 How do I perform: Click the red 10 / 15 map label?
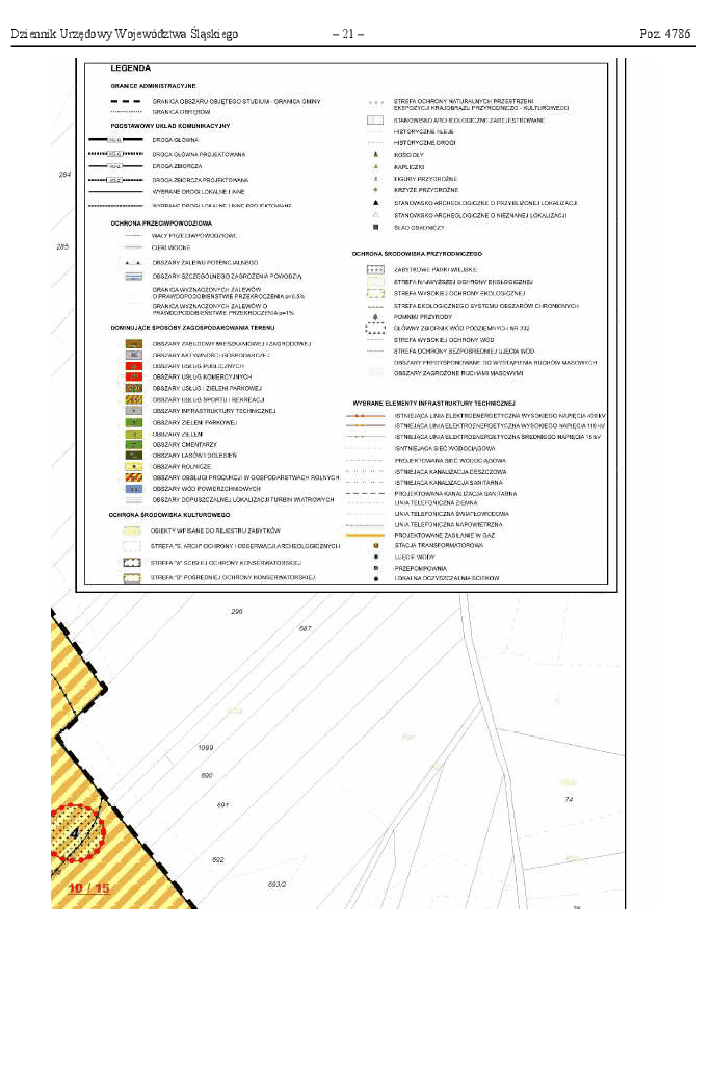[89, 888]
